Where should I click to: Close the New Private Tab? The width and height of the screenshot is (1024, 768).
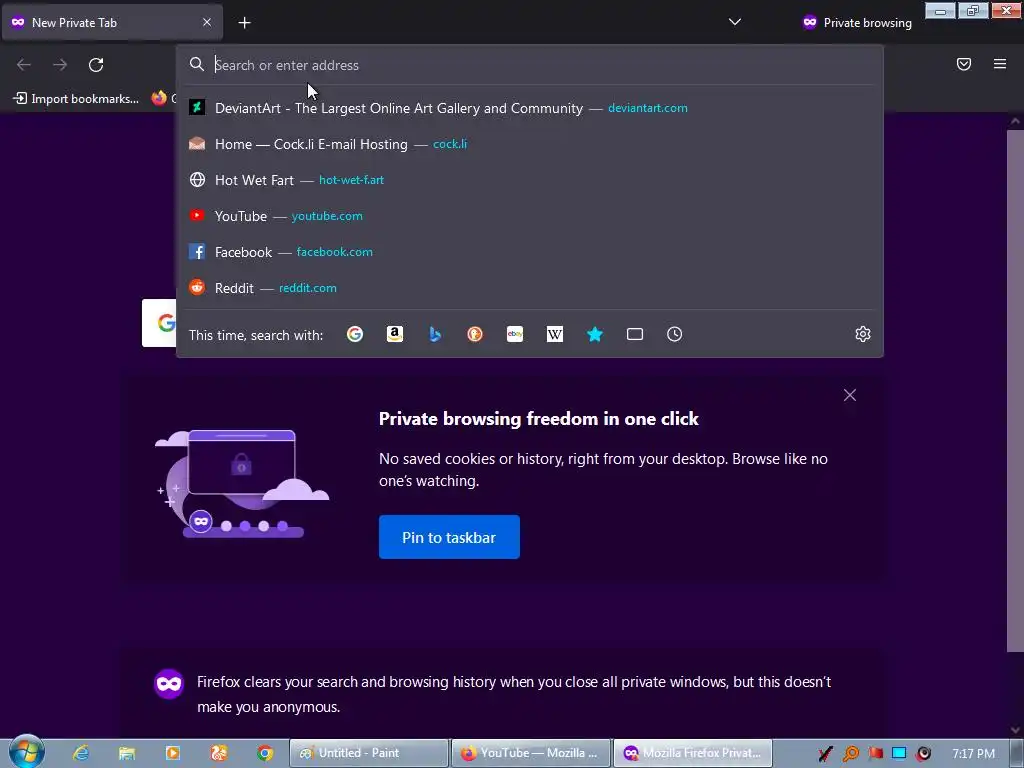(207, 22)
